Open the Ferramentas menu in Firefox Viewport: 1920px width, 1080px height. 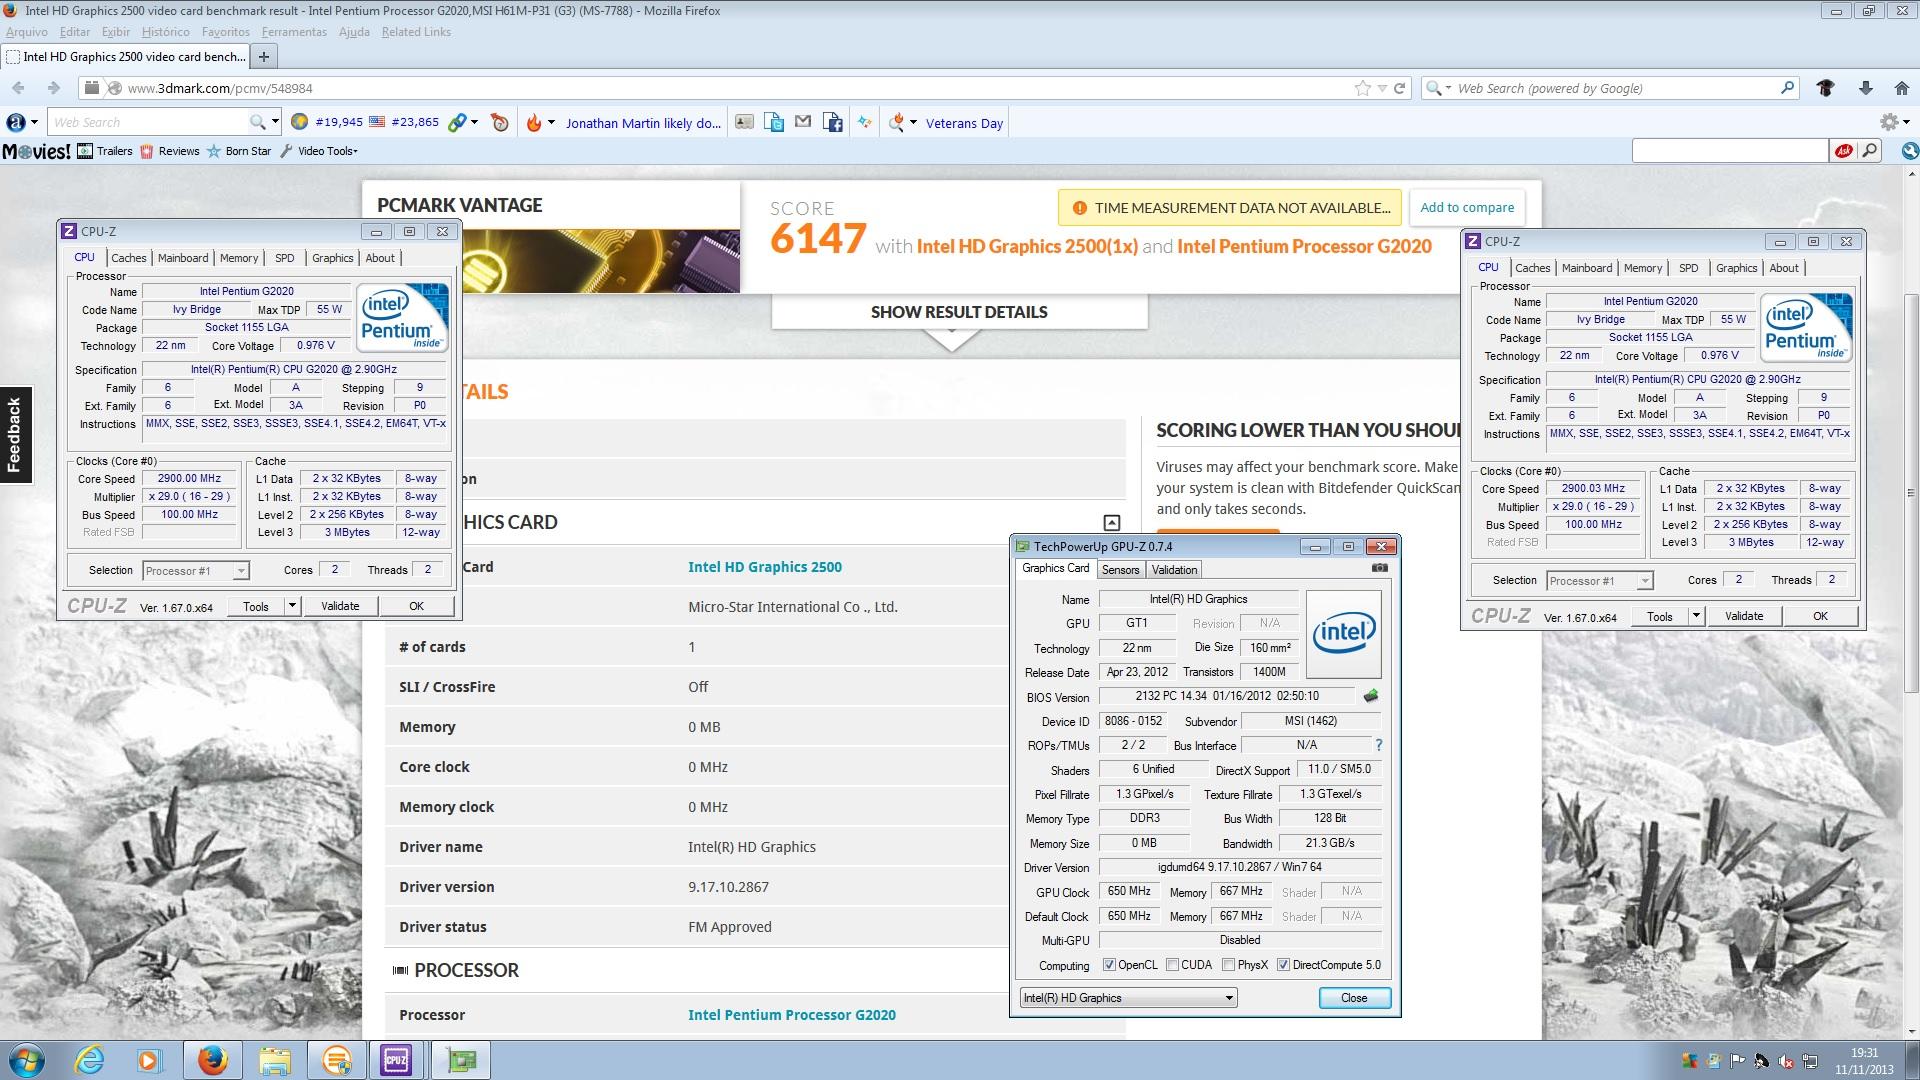point(294,32)
